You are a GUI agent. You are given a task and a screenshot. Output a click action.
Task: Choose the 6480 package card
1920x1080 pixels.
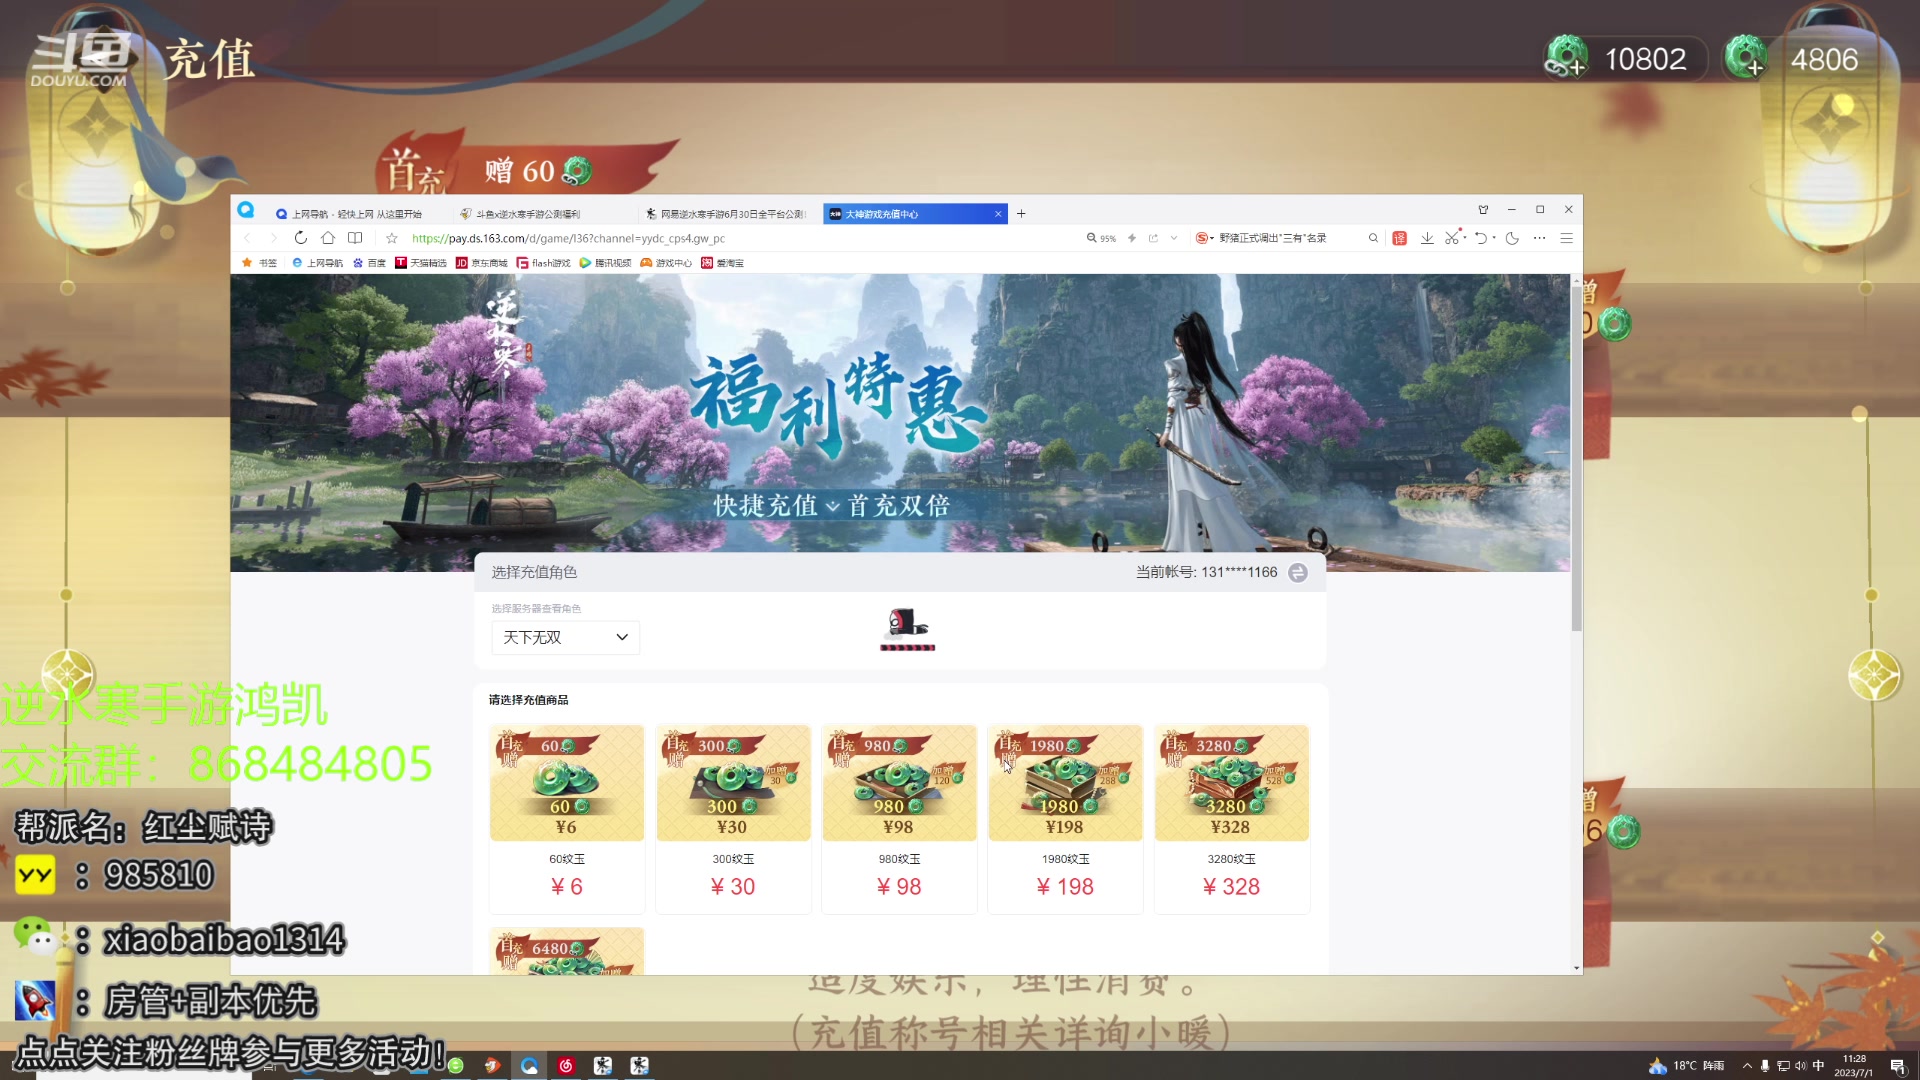click(x=567, y=951)
